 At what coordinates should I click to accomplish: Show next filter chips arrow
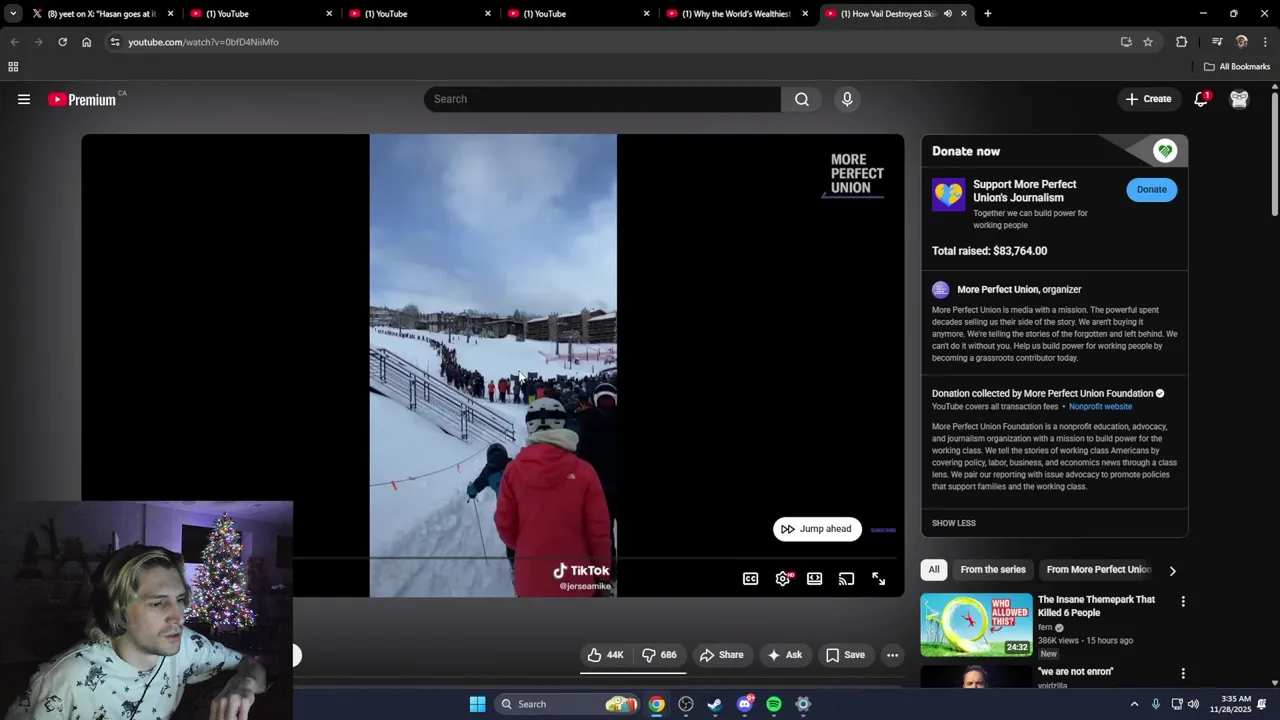pyautogui.click(x=1172, y=570)
